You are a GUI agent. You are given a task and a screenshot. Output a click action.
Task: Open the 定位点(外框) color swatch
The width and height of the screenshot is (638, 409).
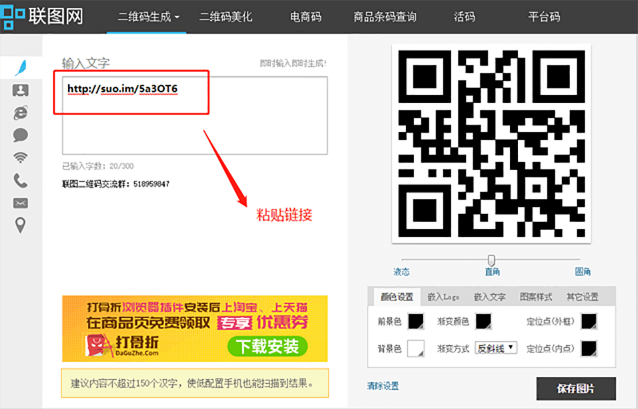click(589, 322)
